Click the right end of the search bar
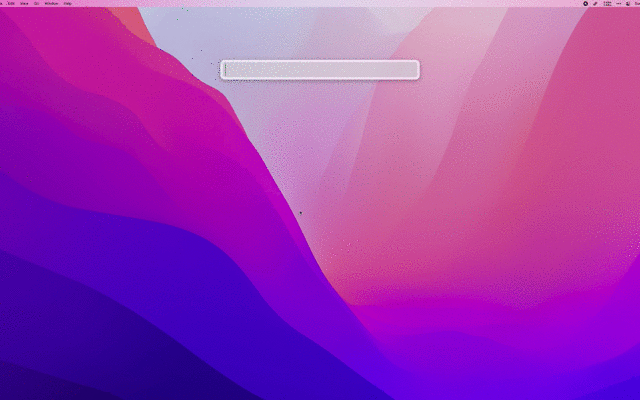The image size is (640, 400). click(412, 69)
